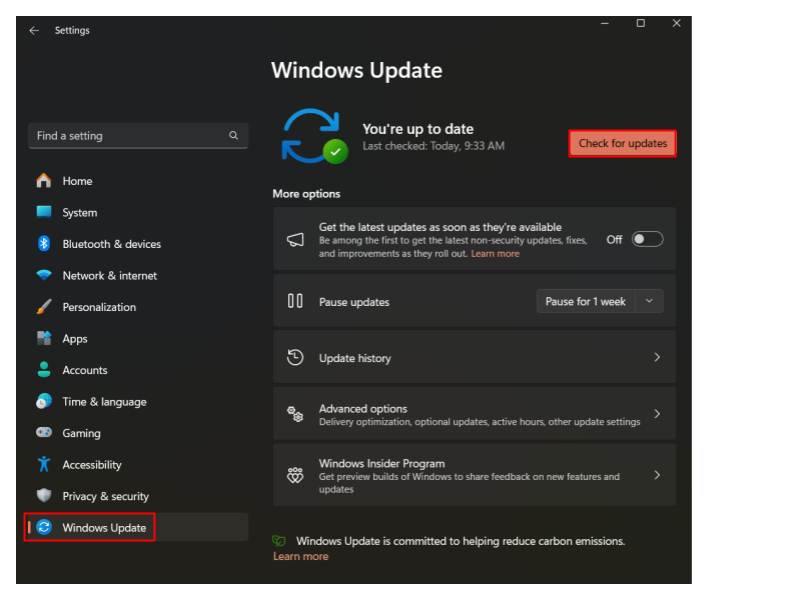Click the large update status sync icon
Screen dimensions: 800x600
(x=315, y=136)
